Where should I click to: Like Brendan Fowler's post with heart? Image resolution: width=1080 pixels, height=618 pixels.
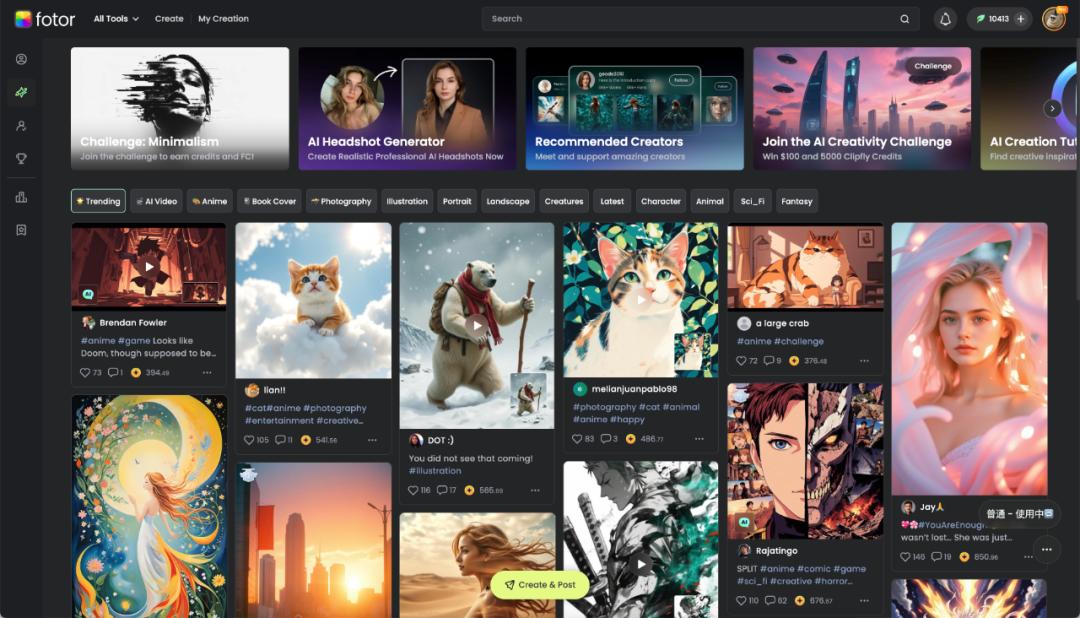(x=85, y=372)
